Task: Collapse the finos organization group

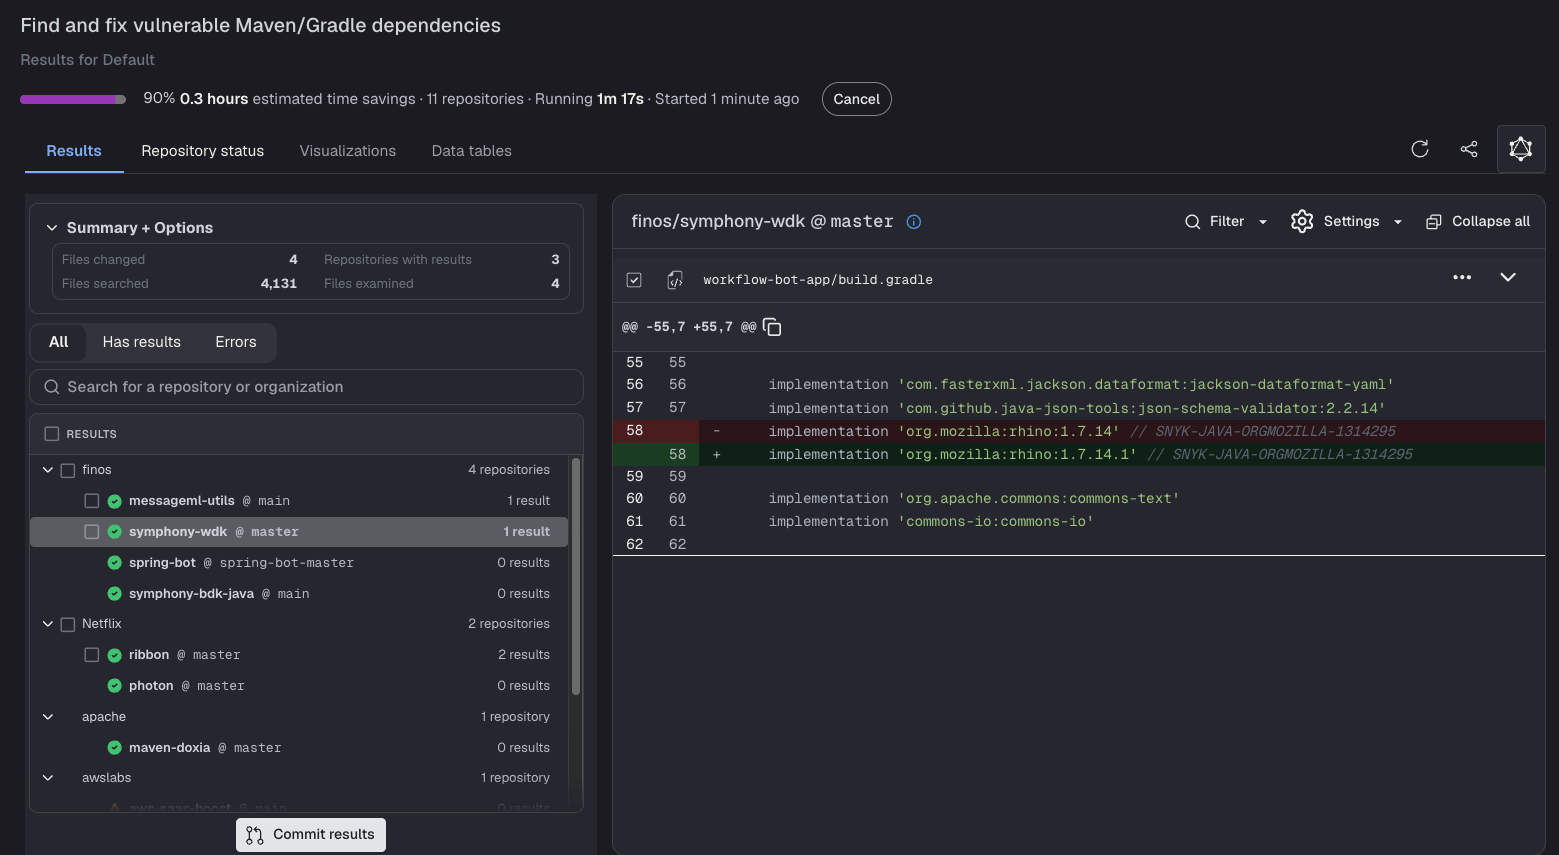Action: pyautogui.click(x=48, y=470)
